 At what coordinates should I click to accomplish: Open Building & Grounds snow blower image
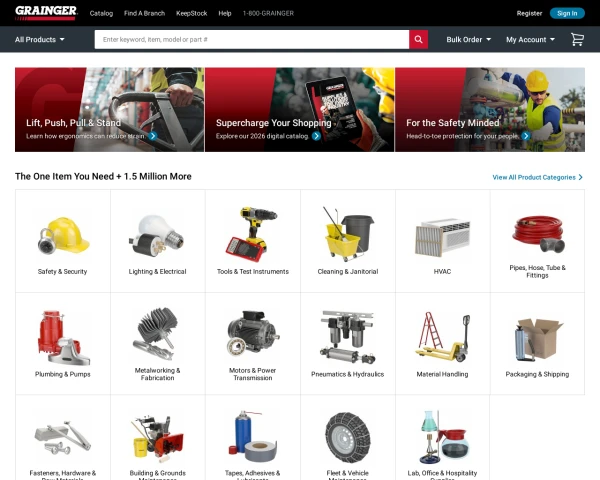coord(157,437)
